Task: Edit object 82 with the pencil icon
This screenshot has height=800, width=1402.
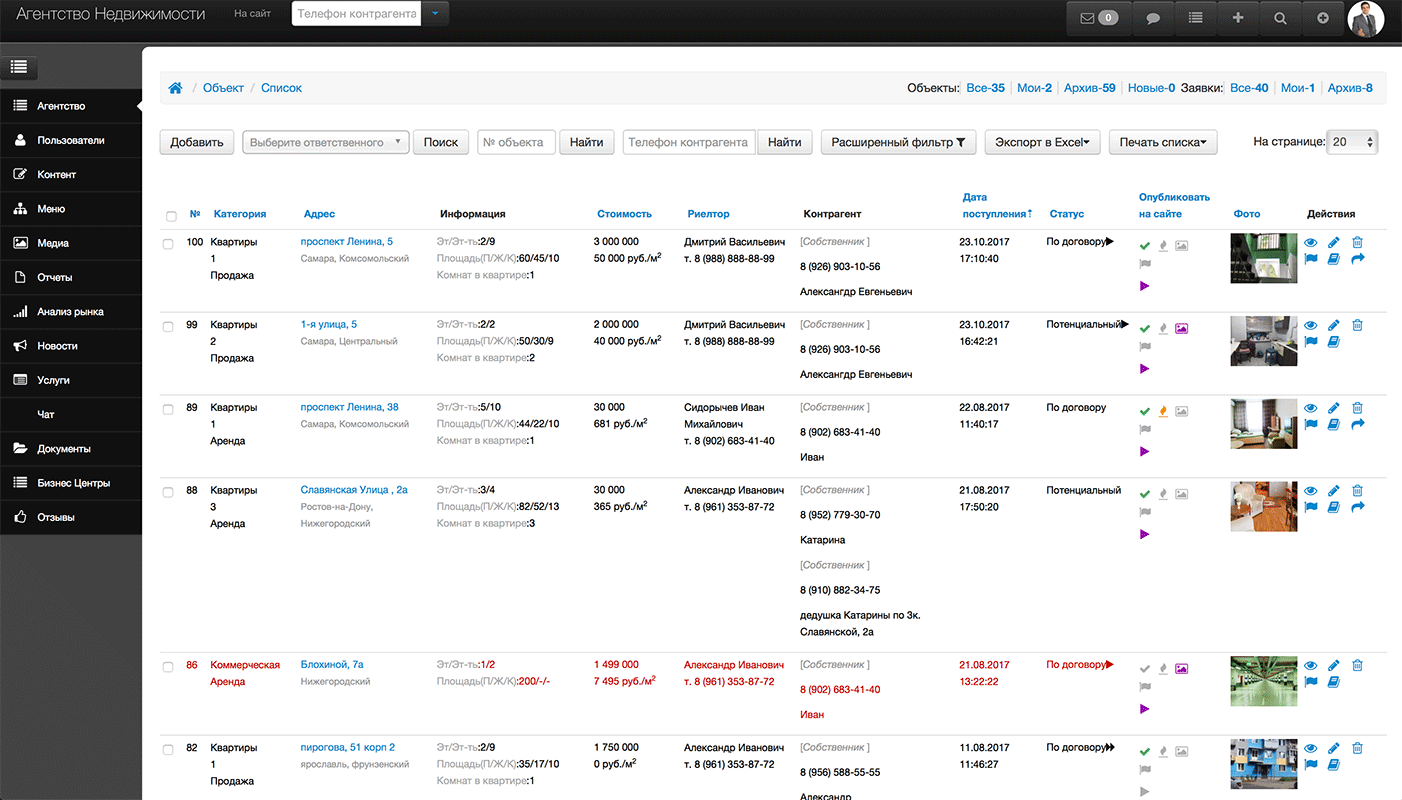Action: pyautogui.click(x=1333, y=748)
